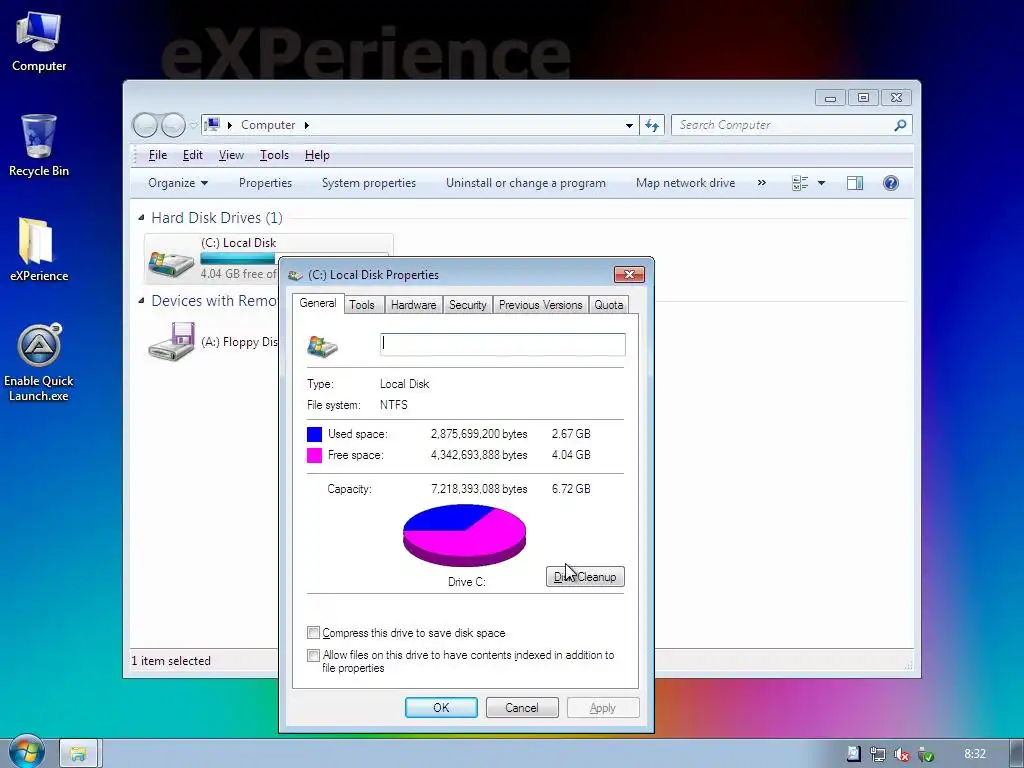Open the Help menu
The image size is (1024, 768).
(317, 155)
